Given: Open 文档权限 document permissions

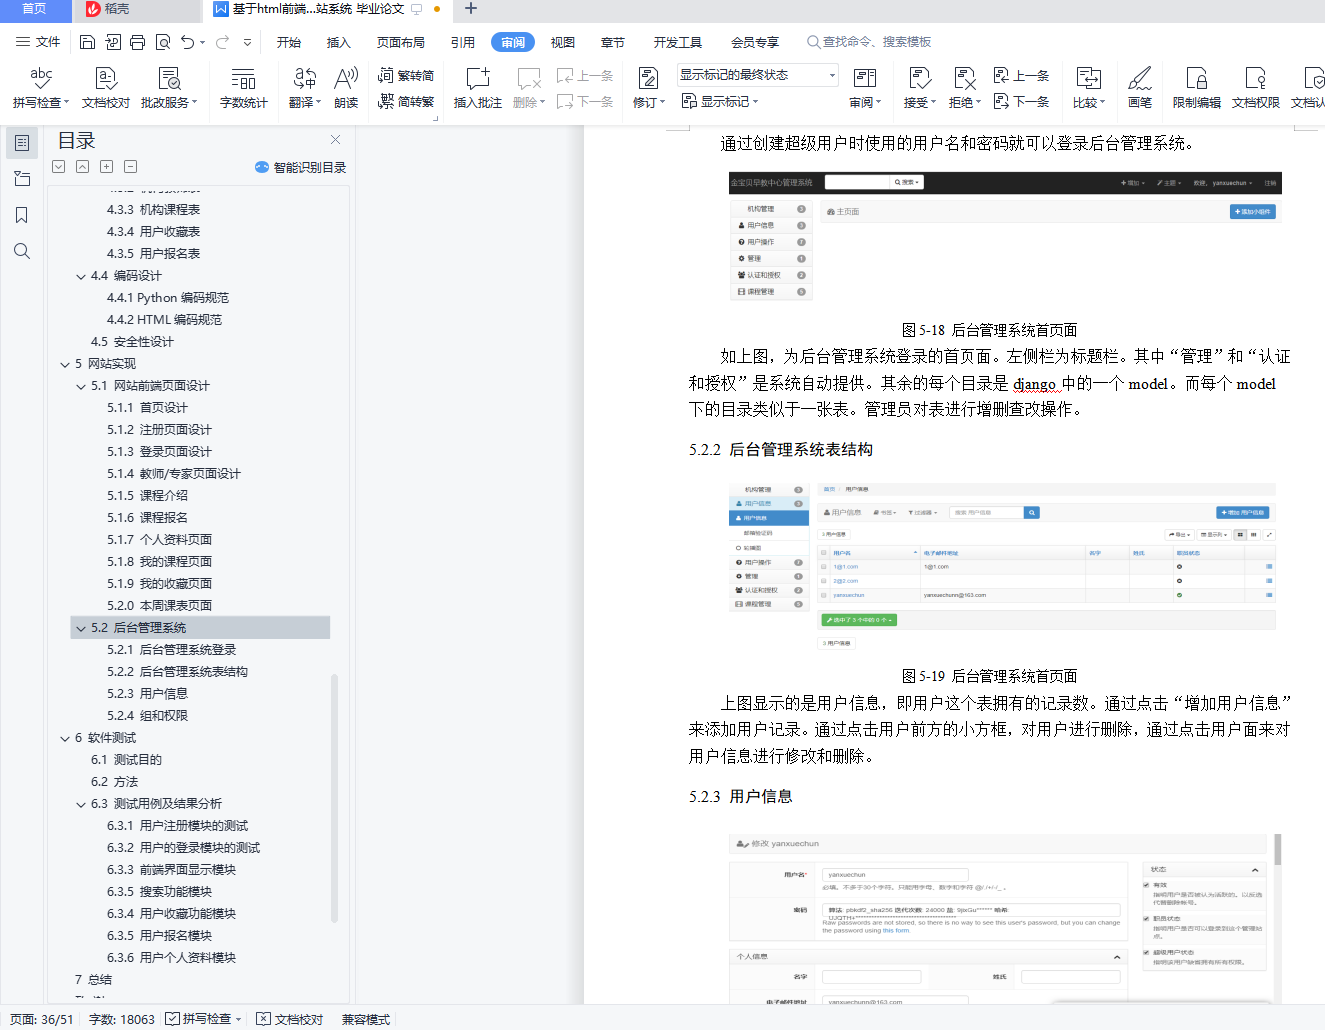Looking at the screenshot, I should [1256, 88].
